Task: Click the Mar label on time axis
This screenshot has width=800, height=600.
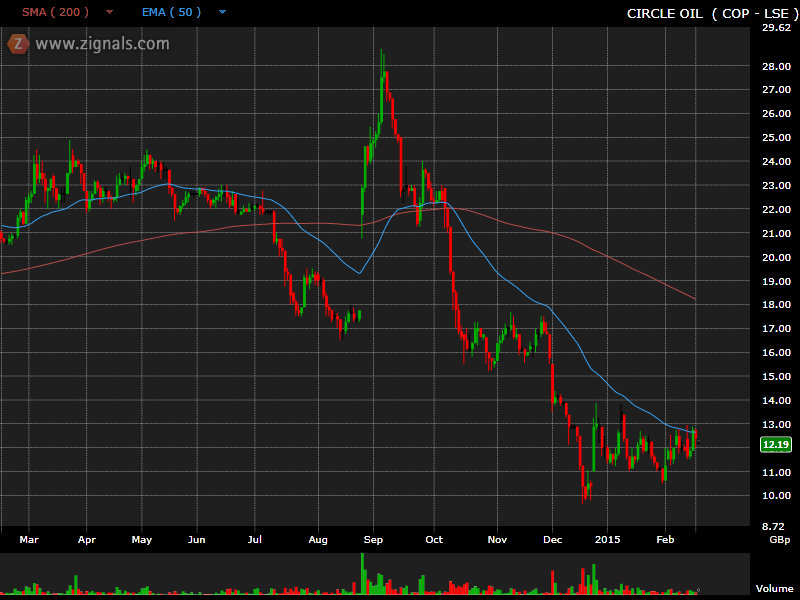Action: [x=28, y=539]
